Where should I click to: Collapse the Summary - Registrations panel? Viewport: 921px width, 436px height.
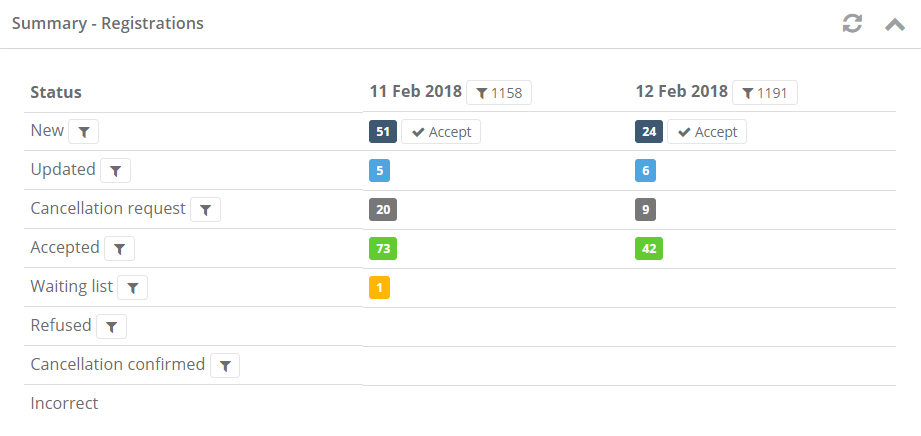pos(895,23)
